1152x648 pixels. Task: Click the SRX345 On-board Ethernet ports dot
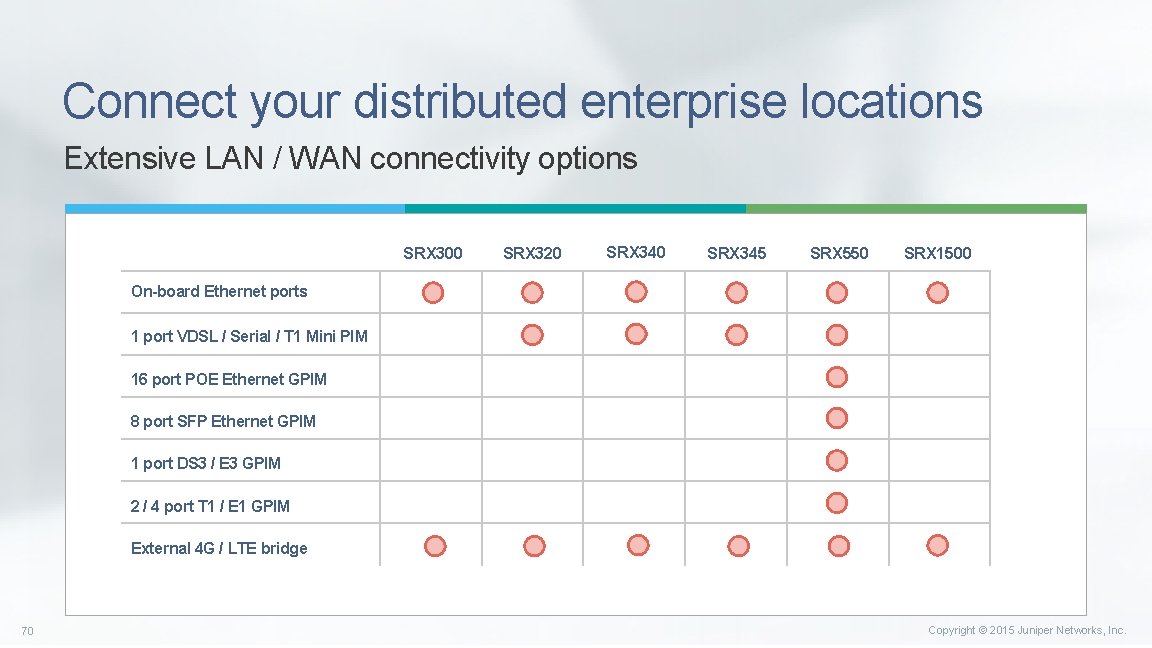click(x=736, y=292)
